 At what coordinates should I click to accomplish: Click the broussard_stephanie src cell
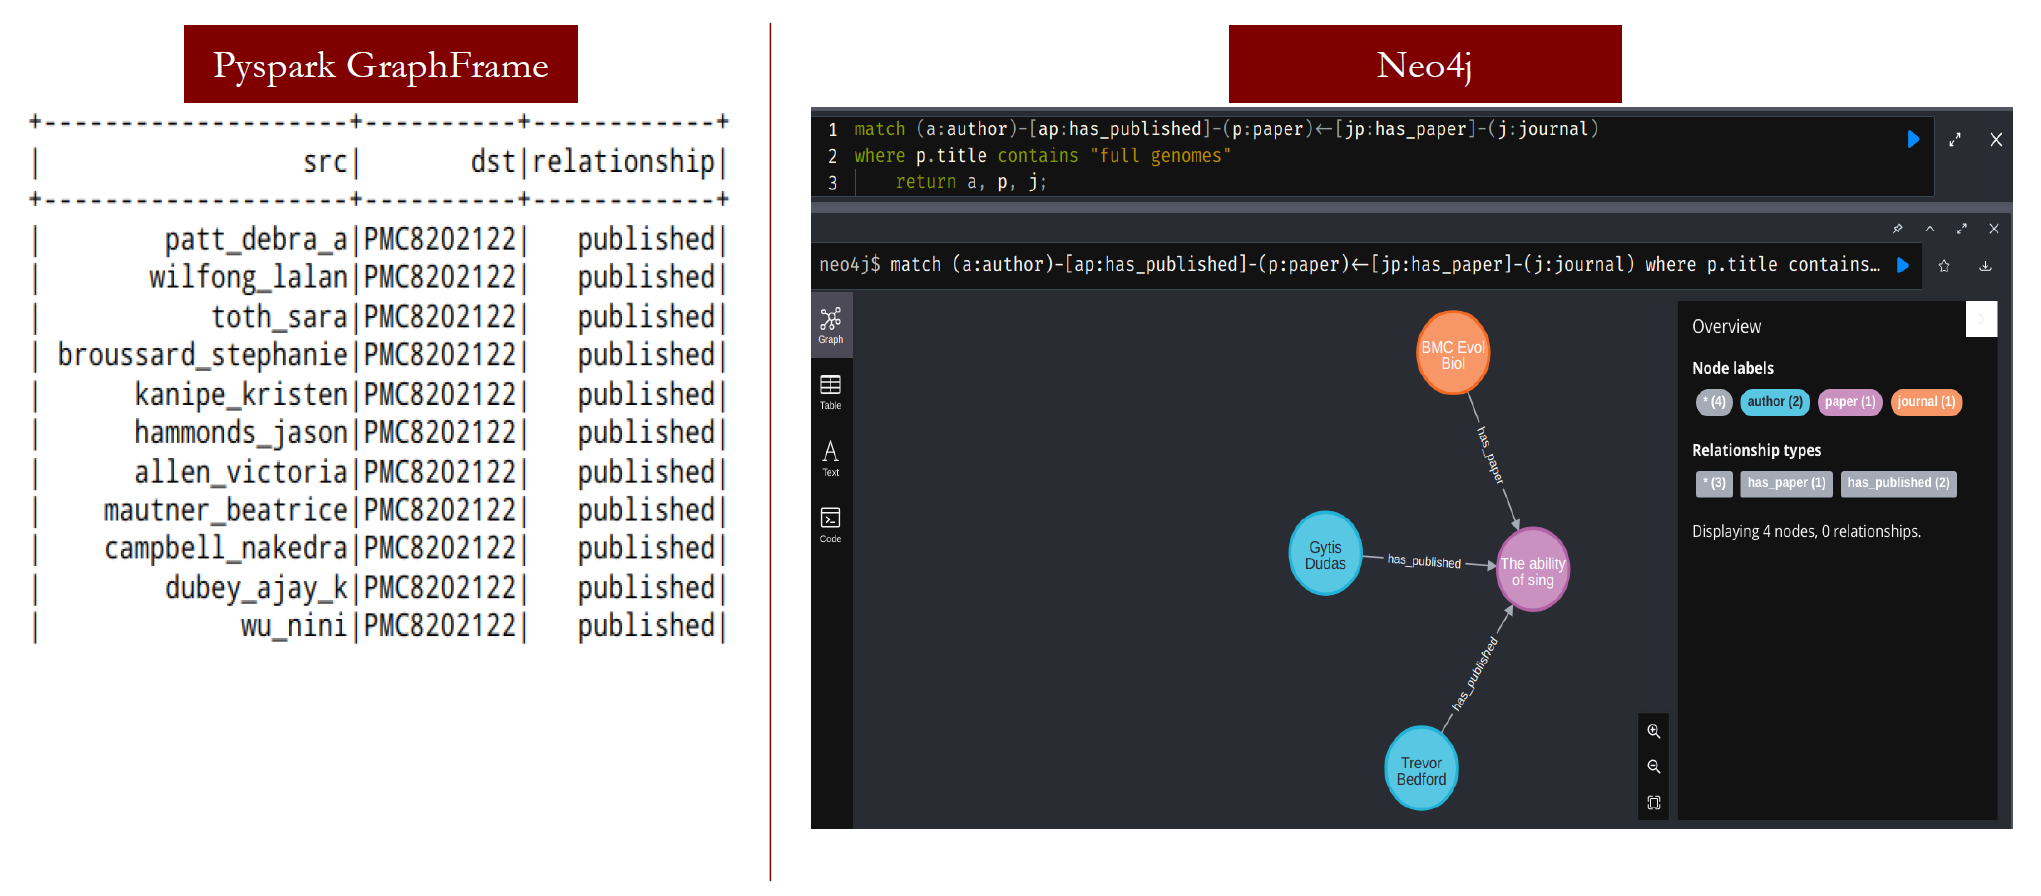click(202, 355)
